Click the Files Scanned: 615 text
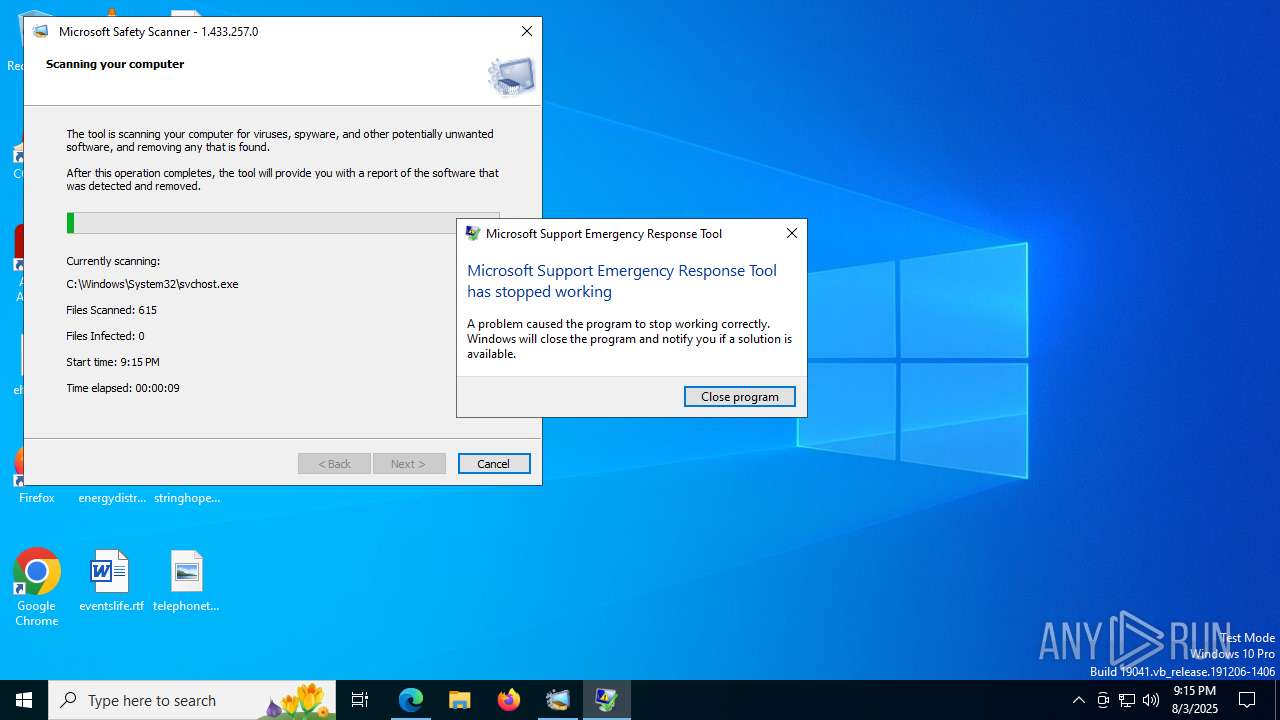The height and width of the screenshot is (720, 1280). (111, 310)
